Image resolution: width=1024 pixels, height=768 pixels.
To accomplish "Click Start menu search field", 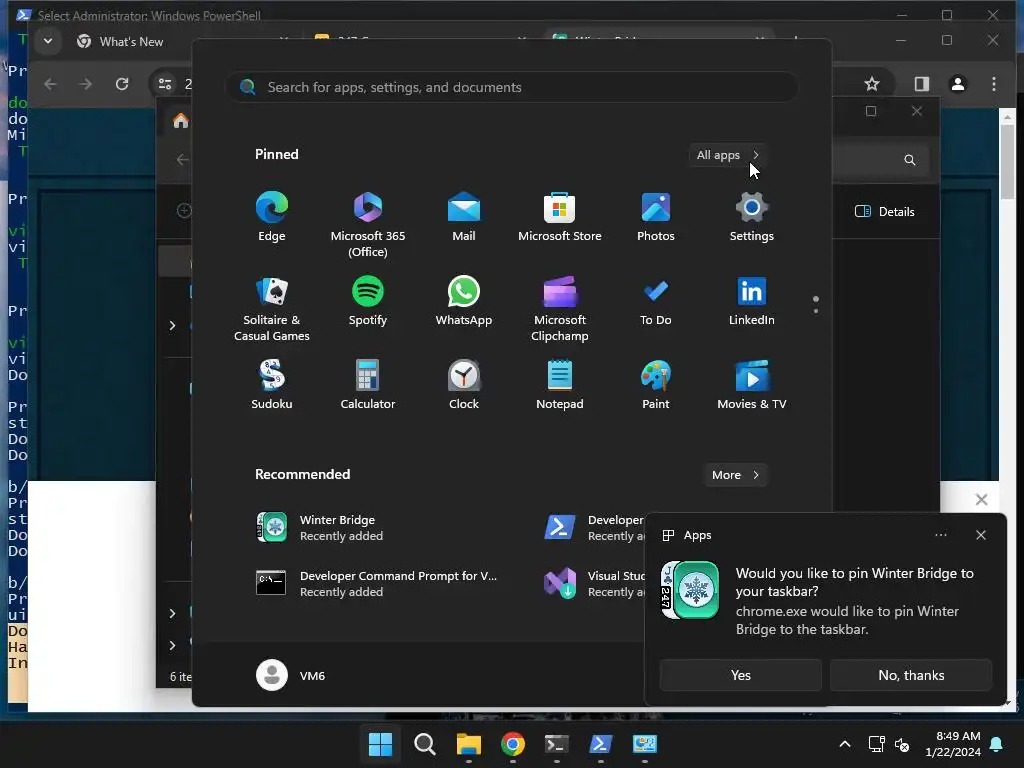I will tap(512, 88).
